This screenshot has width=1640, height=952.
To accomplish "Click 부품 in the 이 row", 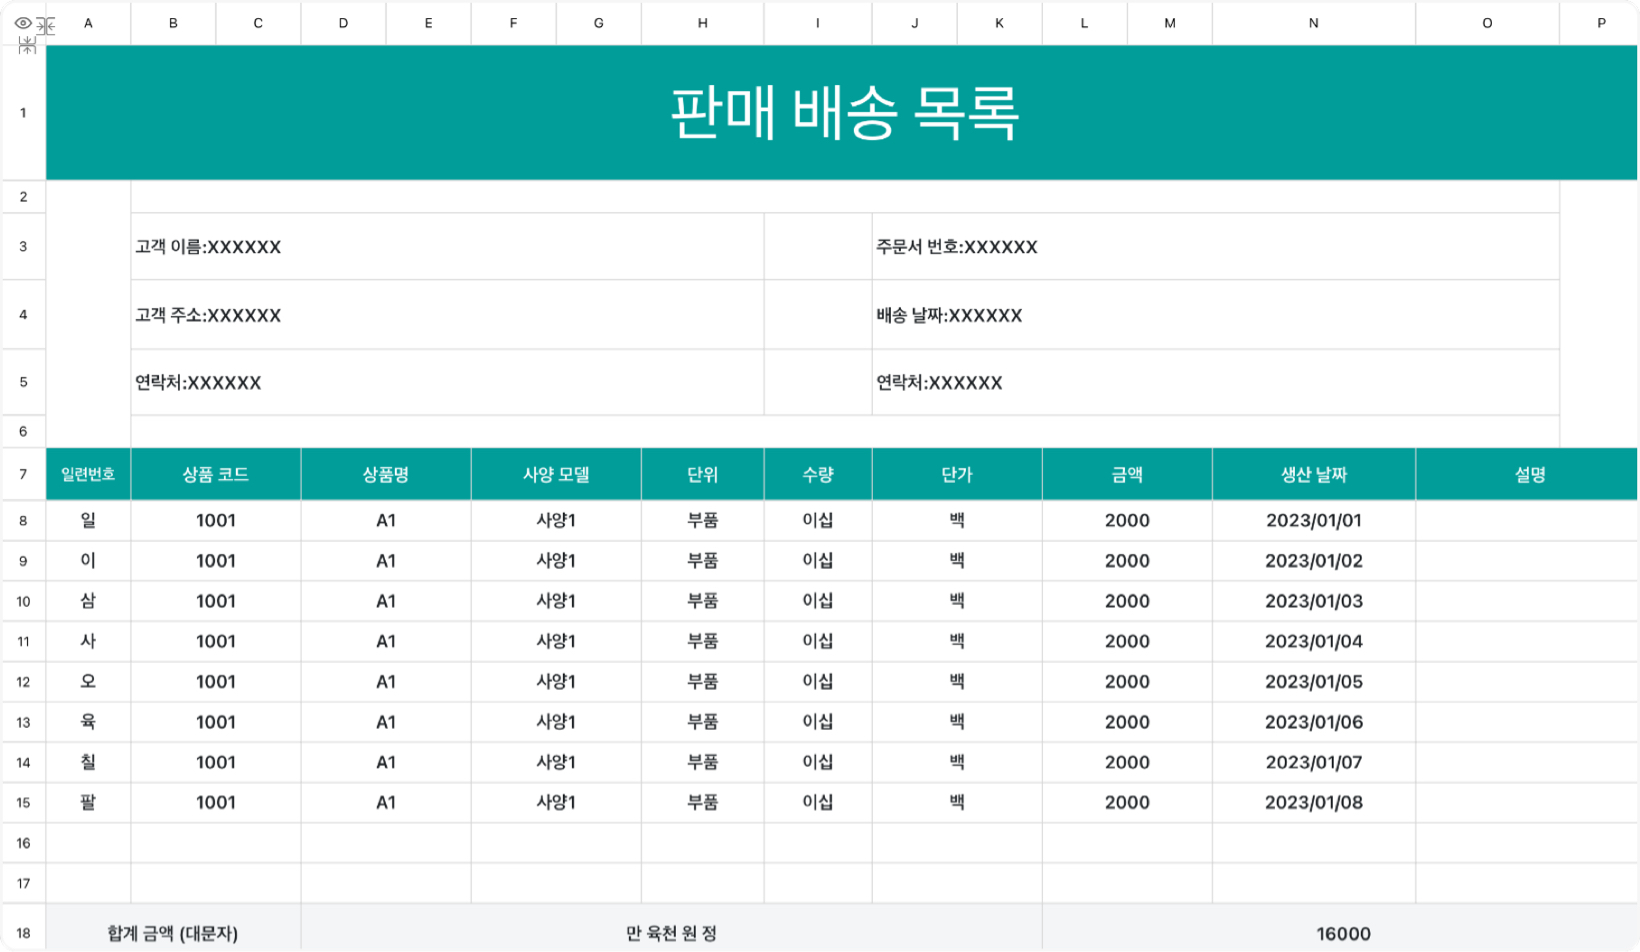I will [x=702, y=561].
